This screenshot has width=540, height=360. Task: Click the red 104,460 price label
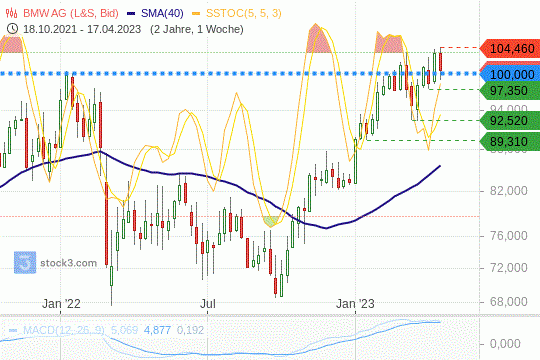pos(510,49)
